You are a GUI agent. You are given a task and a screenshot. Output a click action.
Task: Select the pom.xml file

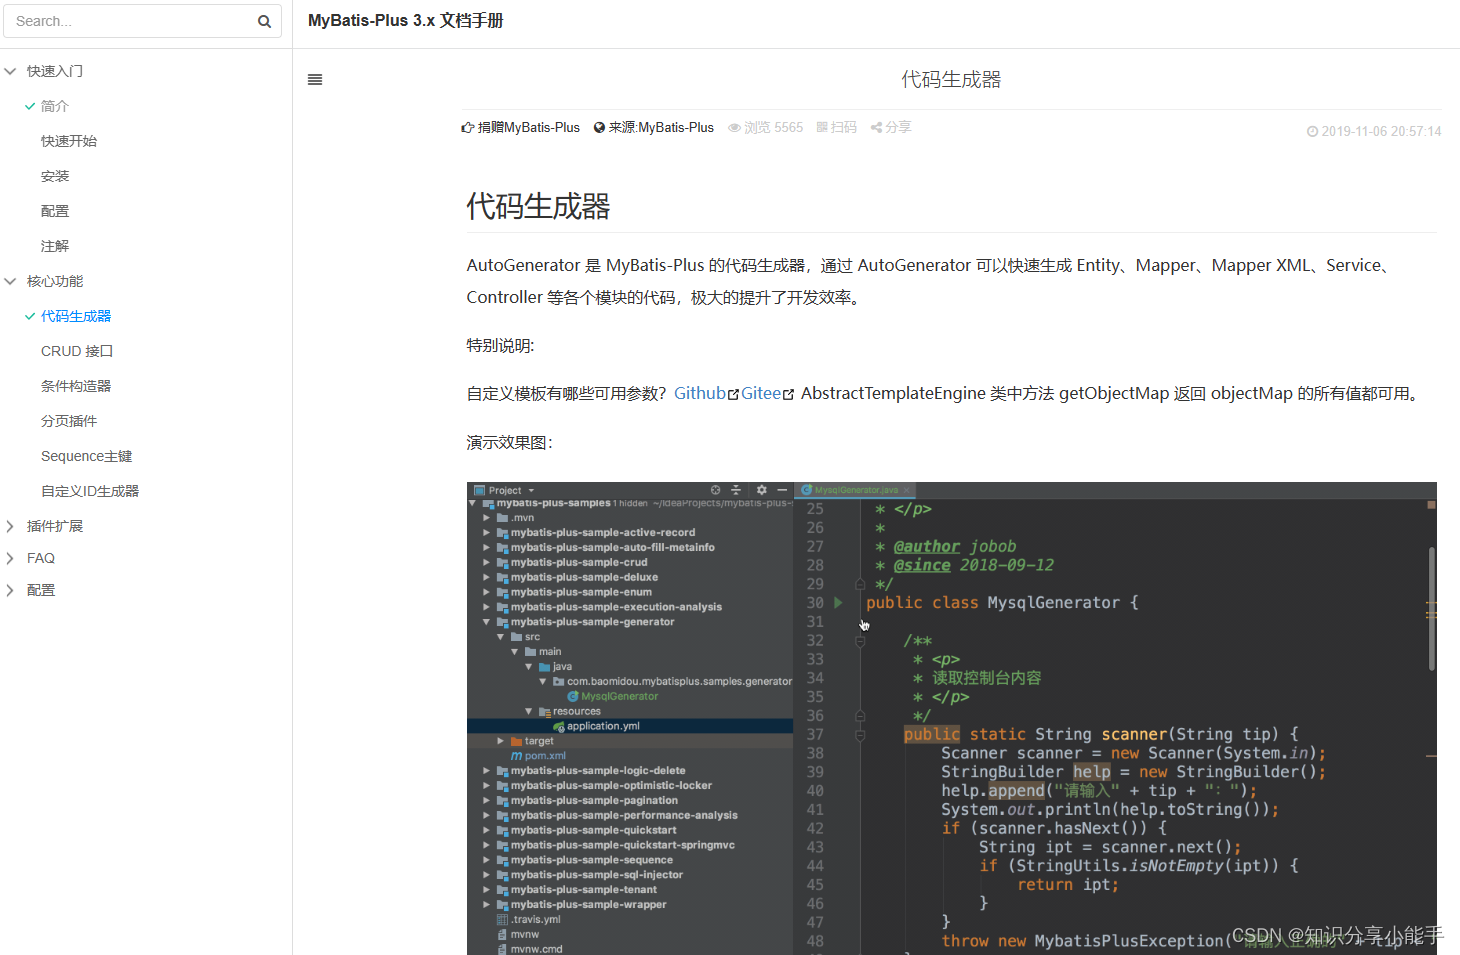pyautogui.click(x=538, y=756)
